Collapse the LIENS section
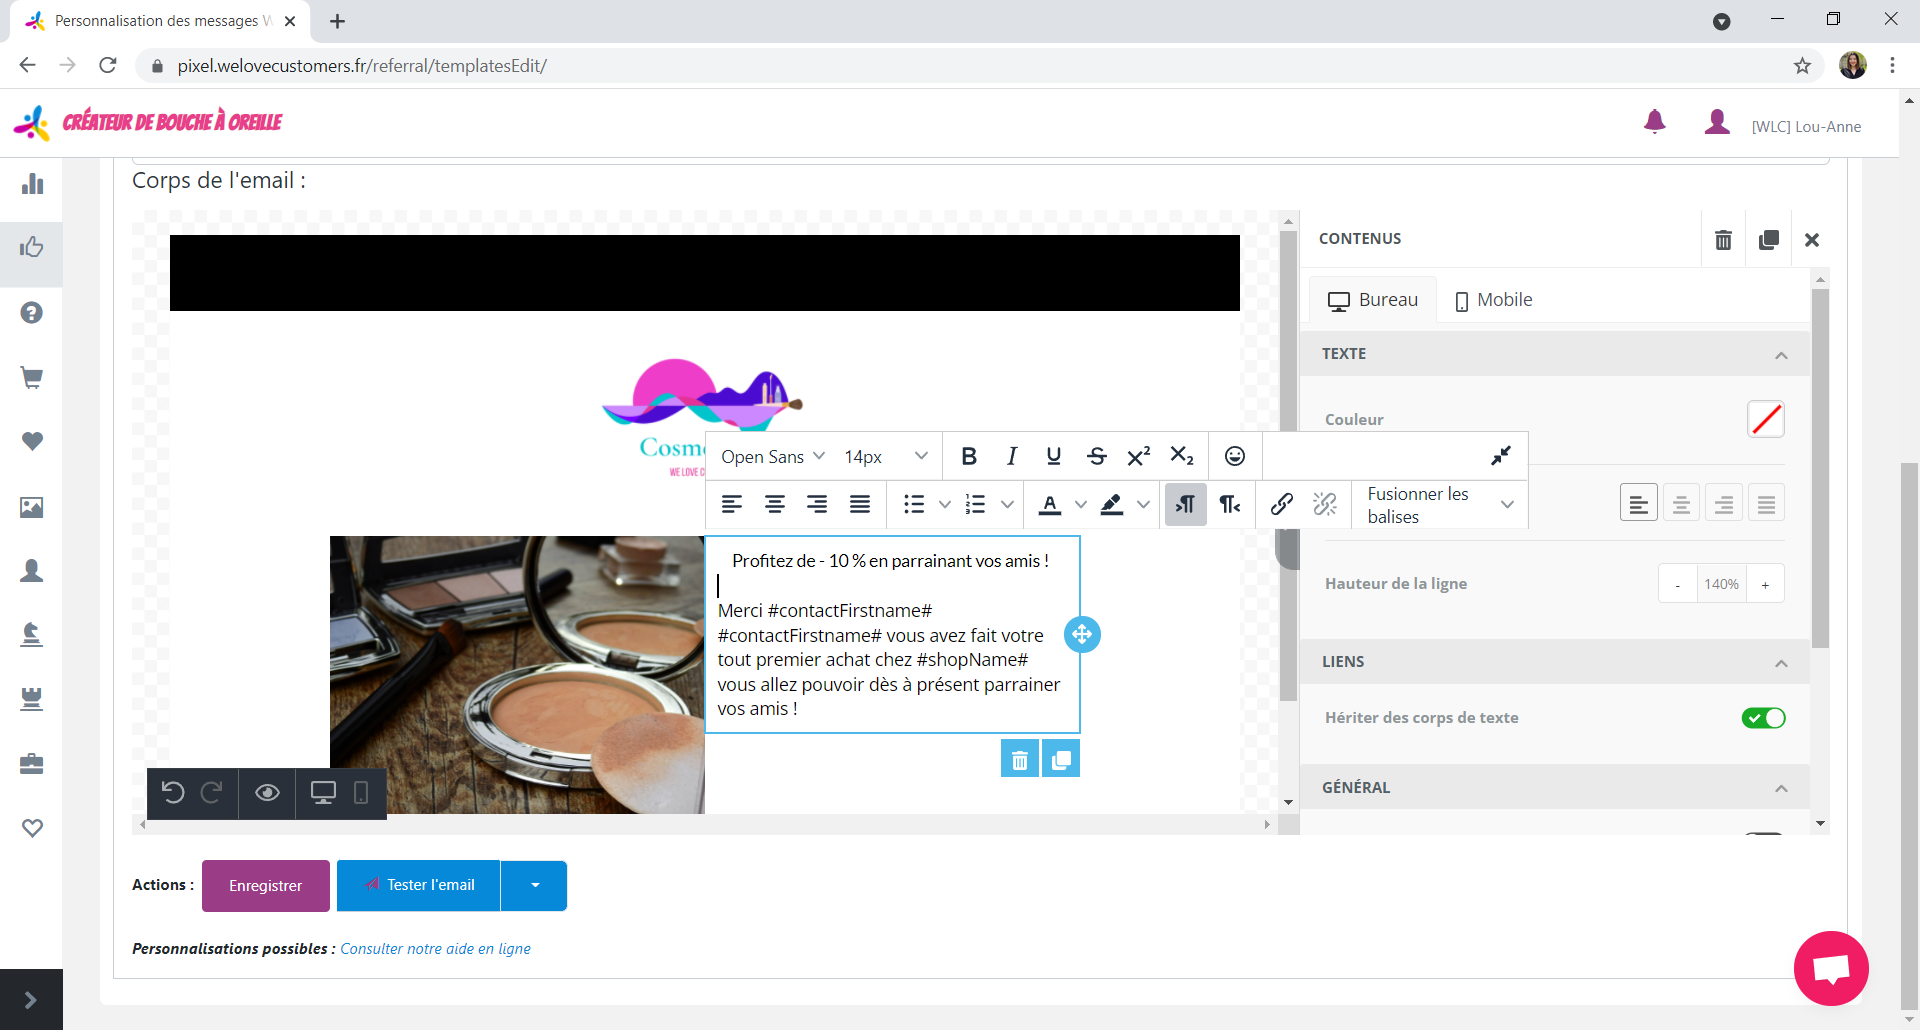Viewport: 1920px width, 1030px height. (1781, 663)
